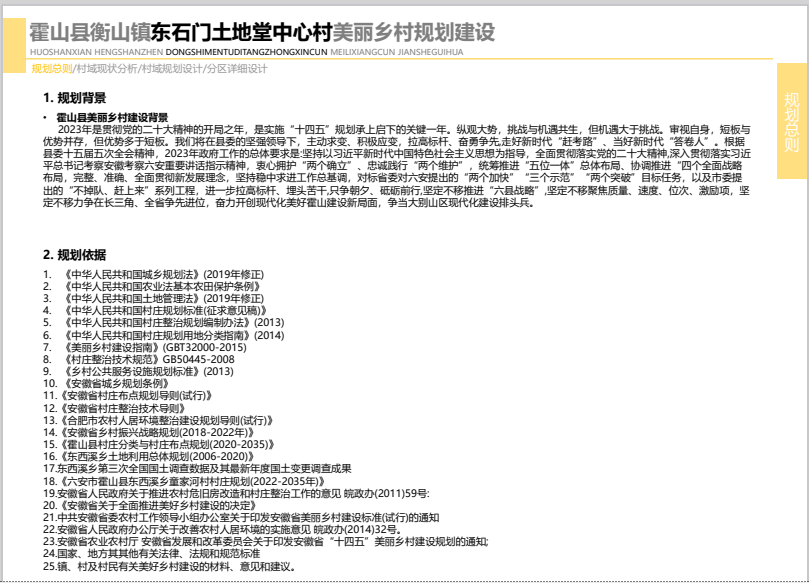Switch to the 村域现状分析 section
Screen dimensions: 809x584
pyautogui.click(x=108, y=69)
